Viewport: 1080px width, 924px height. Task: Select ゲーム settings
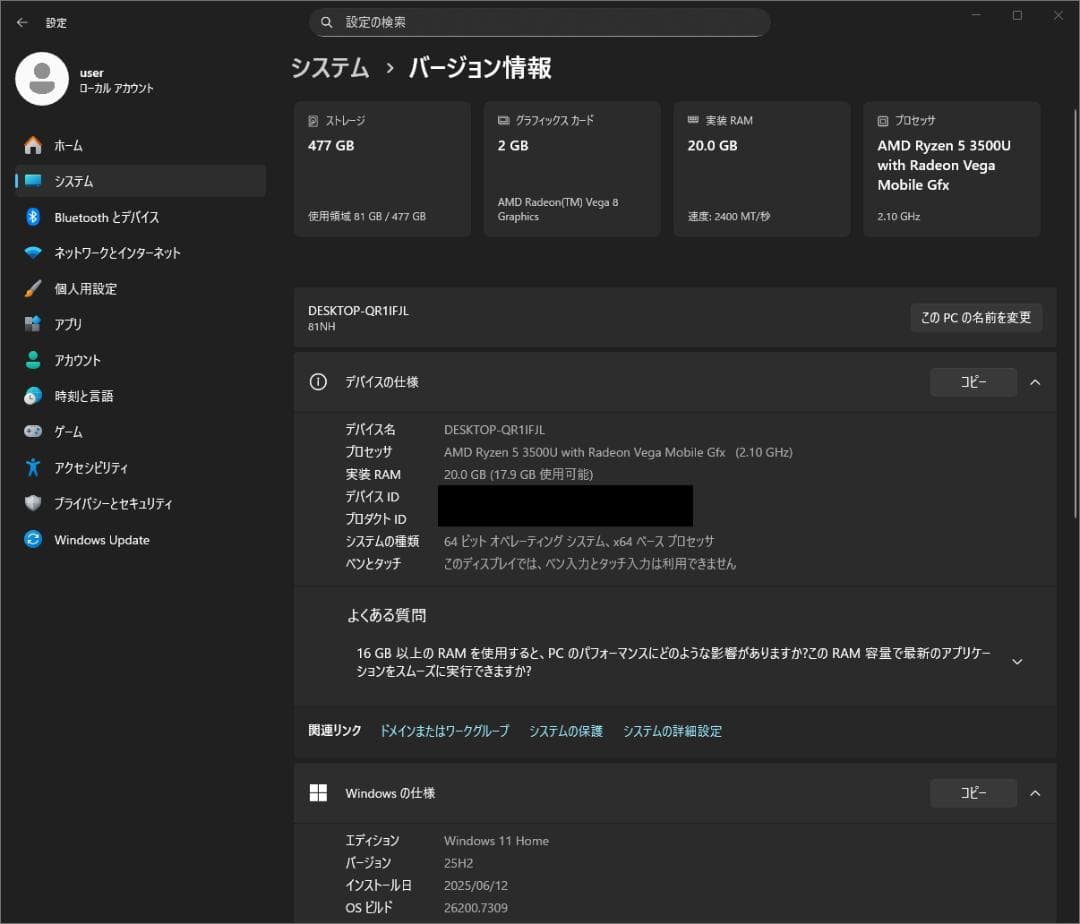pyautogui.click(x=70, y=431)
